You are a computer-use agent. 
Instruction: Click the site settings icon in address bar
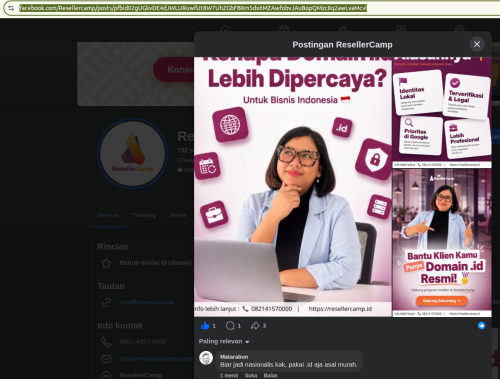[x=11, y=8]
